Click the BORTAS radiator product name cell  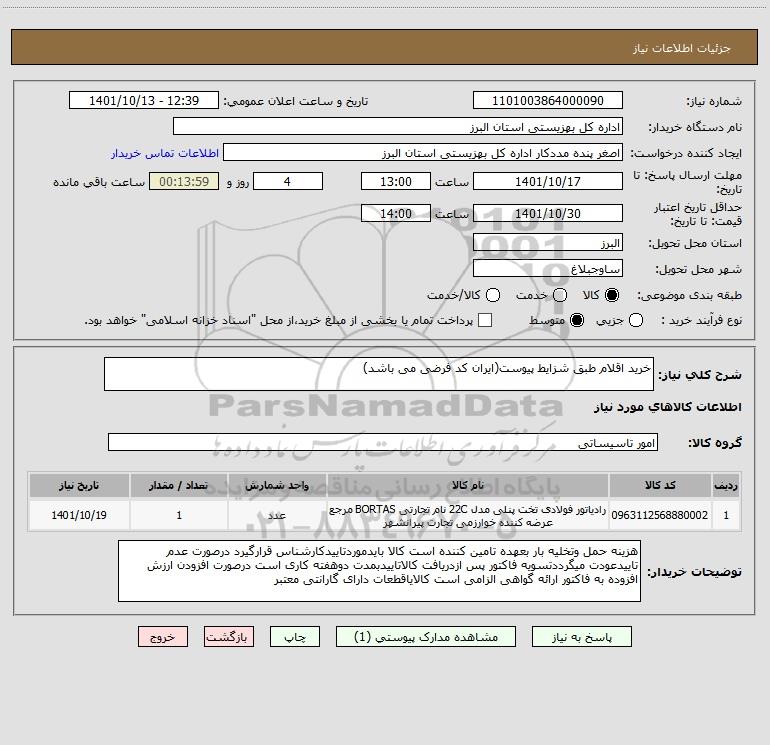(x=468, y=515)
